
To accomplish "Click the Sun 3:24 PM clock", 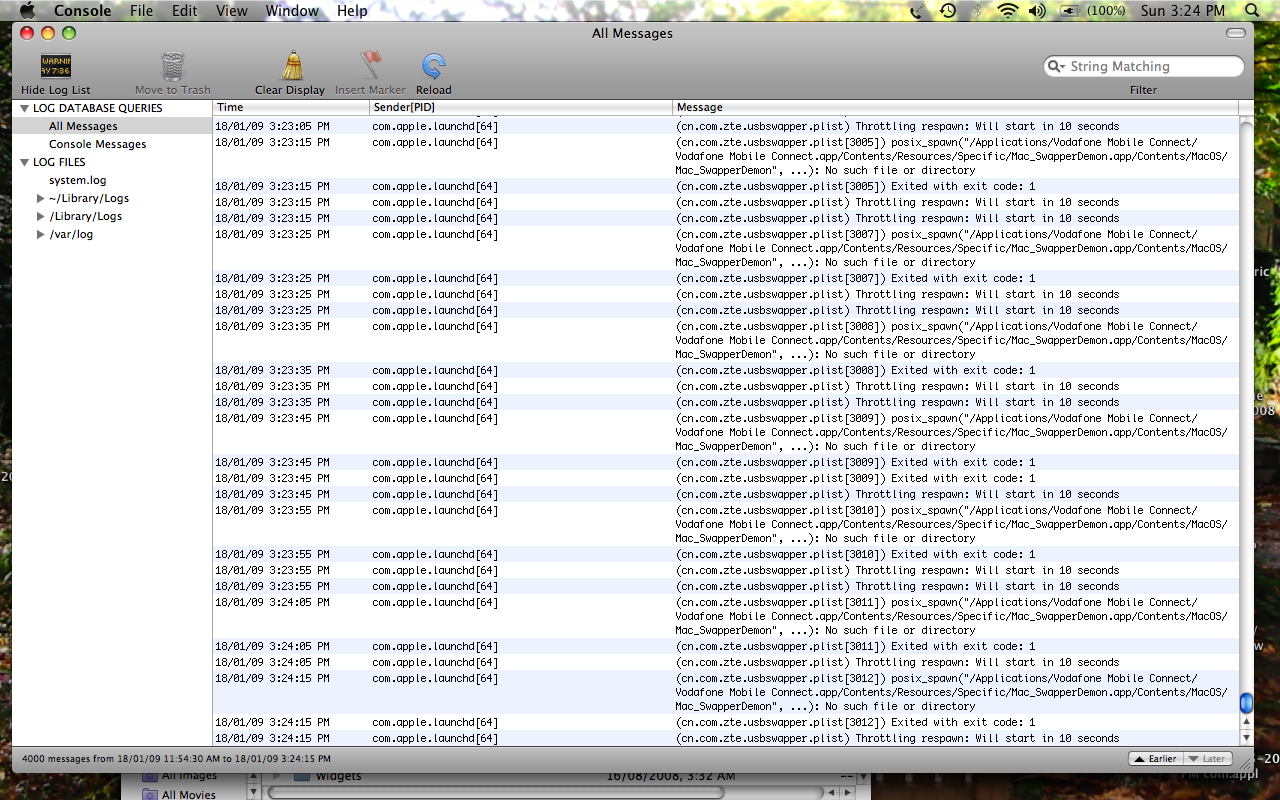I will click(x=1182, y=11).
